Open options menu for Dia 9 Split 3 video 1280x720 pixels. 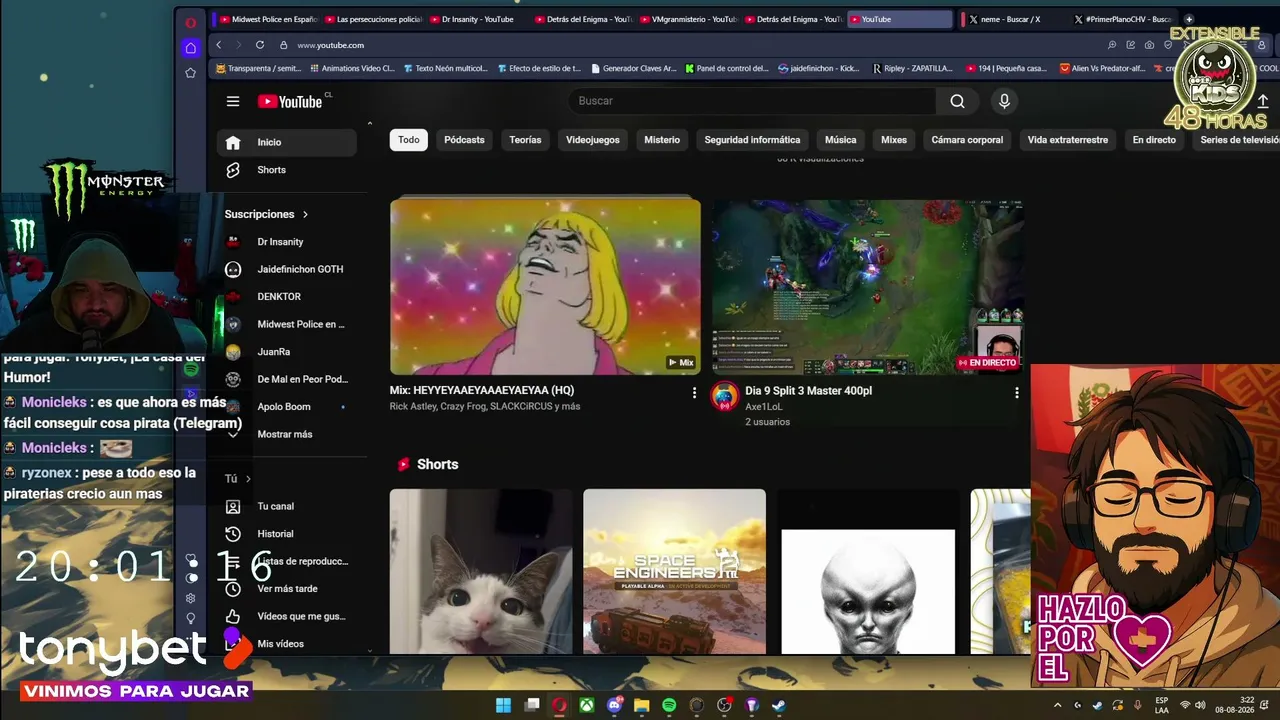(x=1016, y=393)
